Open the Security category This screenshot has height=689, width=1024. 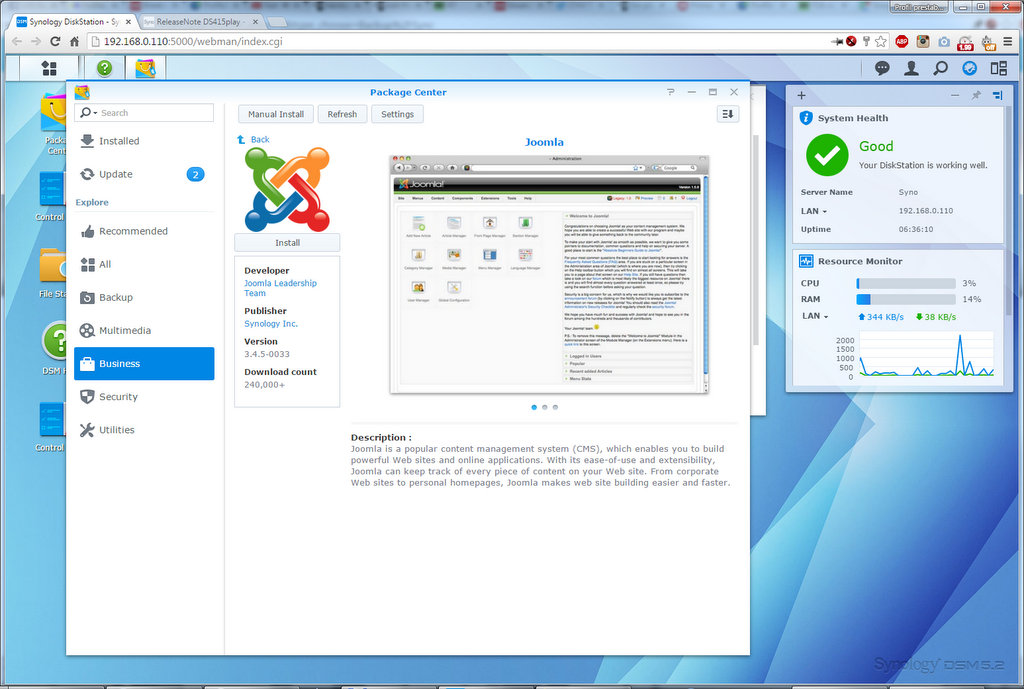coord(144,397)
